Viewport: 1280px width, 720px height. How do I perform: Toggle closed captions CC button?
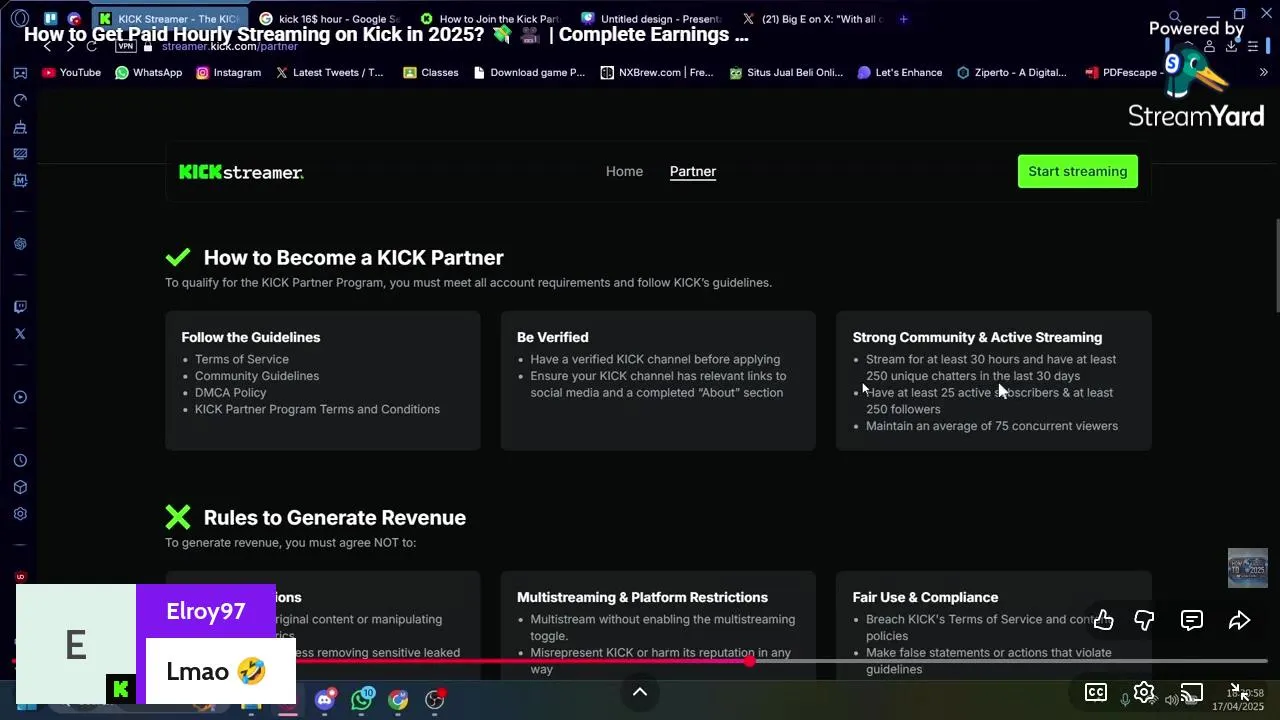[x=1096, y=692]
